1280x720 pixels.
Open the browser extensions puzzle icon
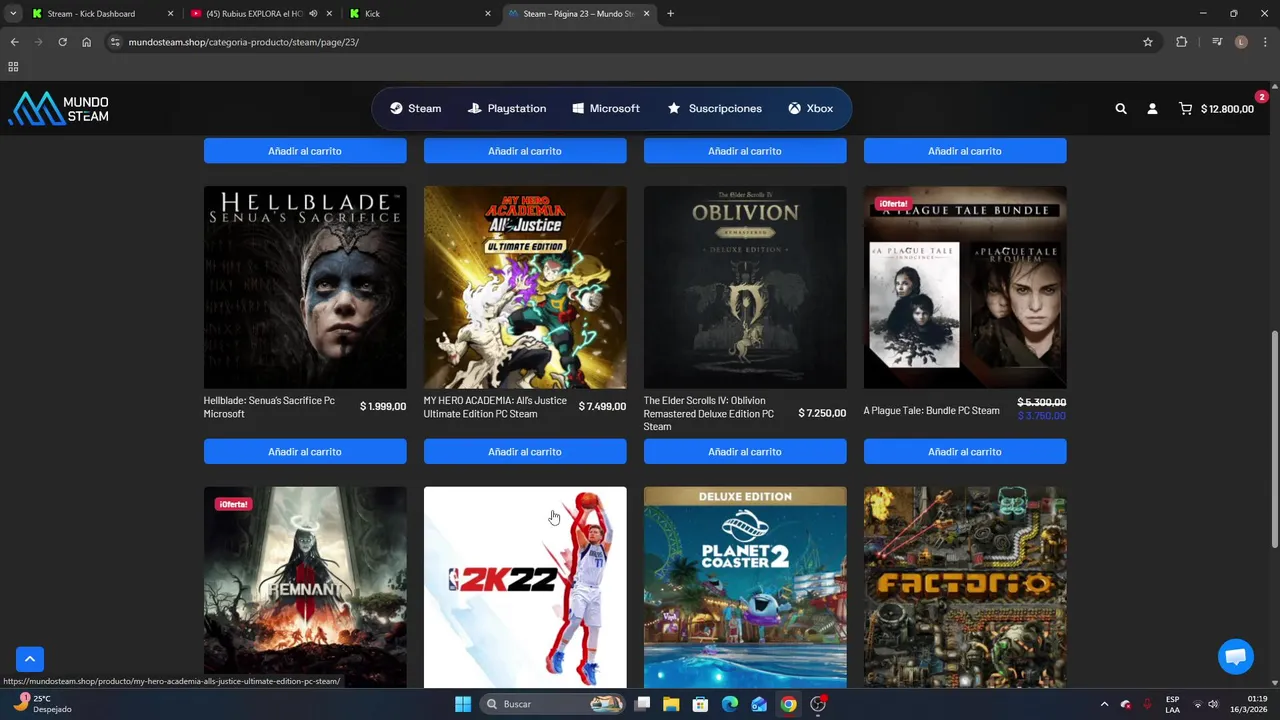coord(1181,42)
